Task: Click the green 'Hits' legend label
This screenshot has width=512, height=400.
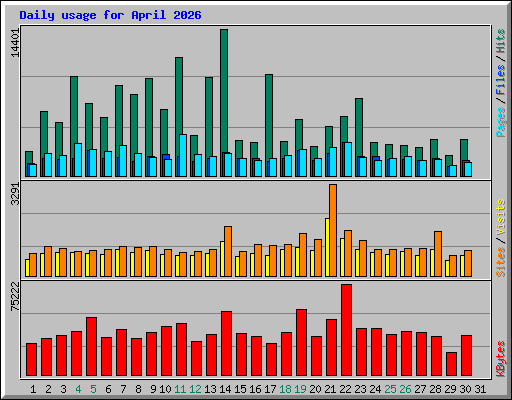Action: click(501, 41)
